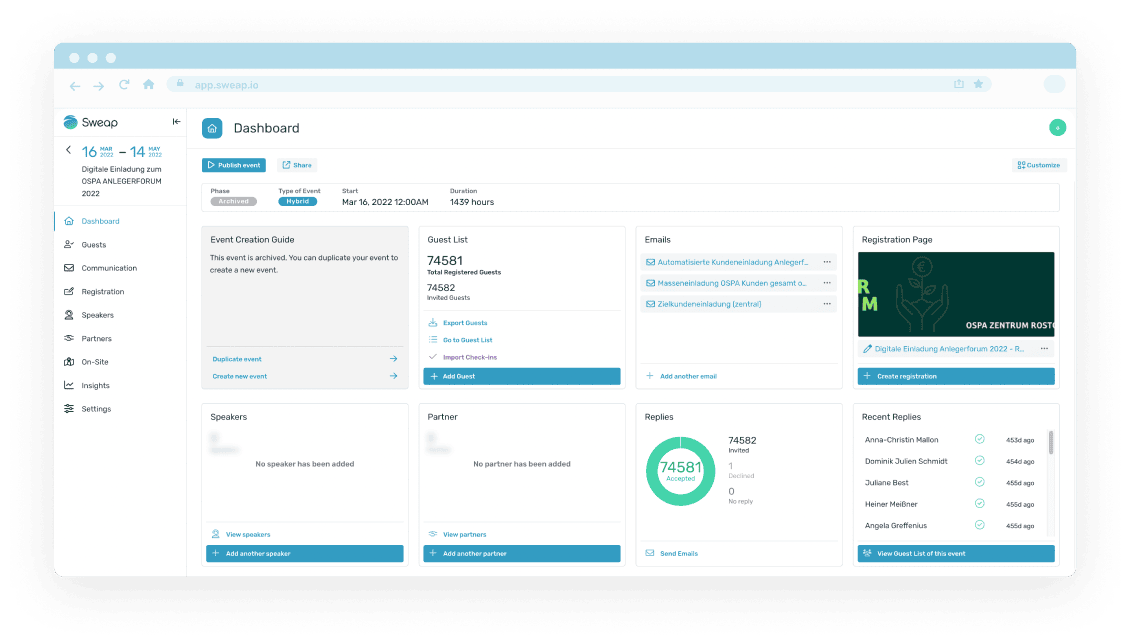
Task: Click check mark beside Angela Greffenius
Action: coord(980,525)
